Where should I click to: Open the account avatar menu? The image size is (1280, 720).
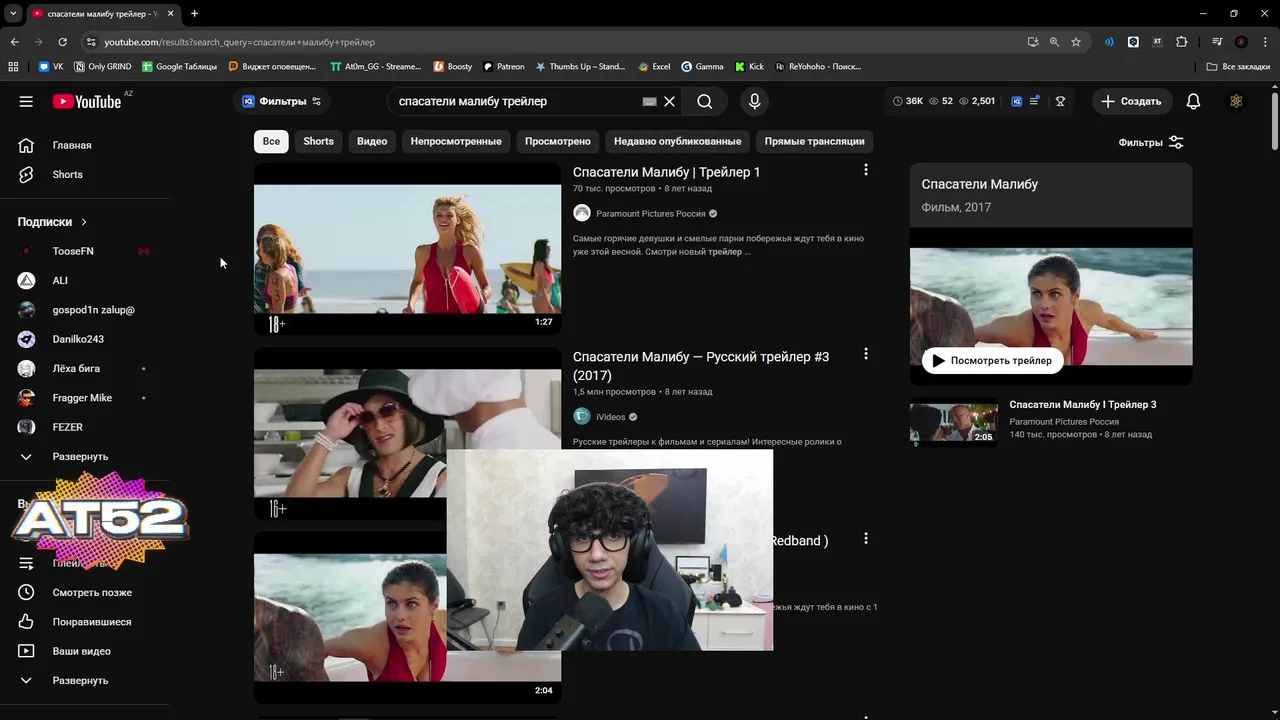[x=1237, y=101]
